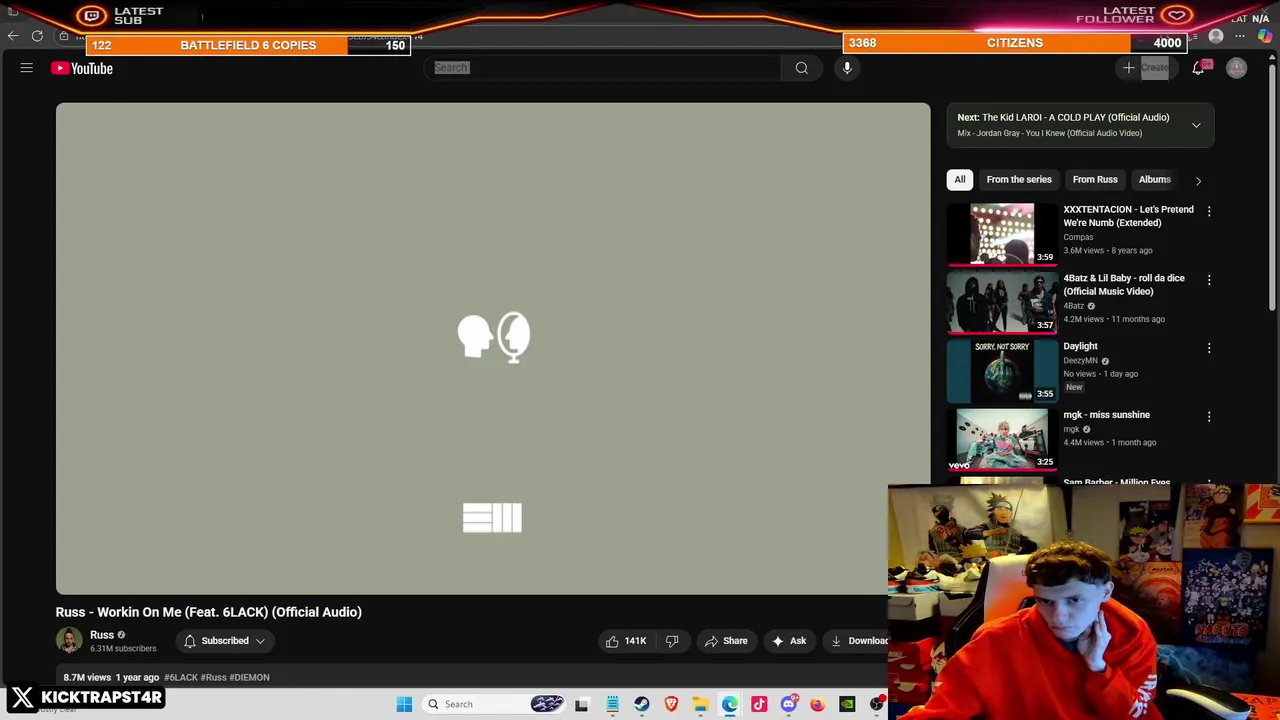Click the #Russ hashtag

pyautogui.click(x=213, y=677)
